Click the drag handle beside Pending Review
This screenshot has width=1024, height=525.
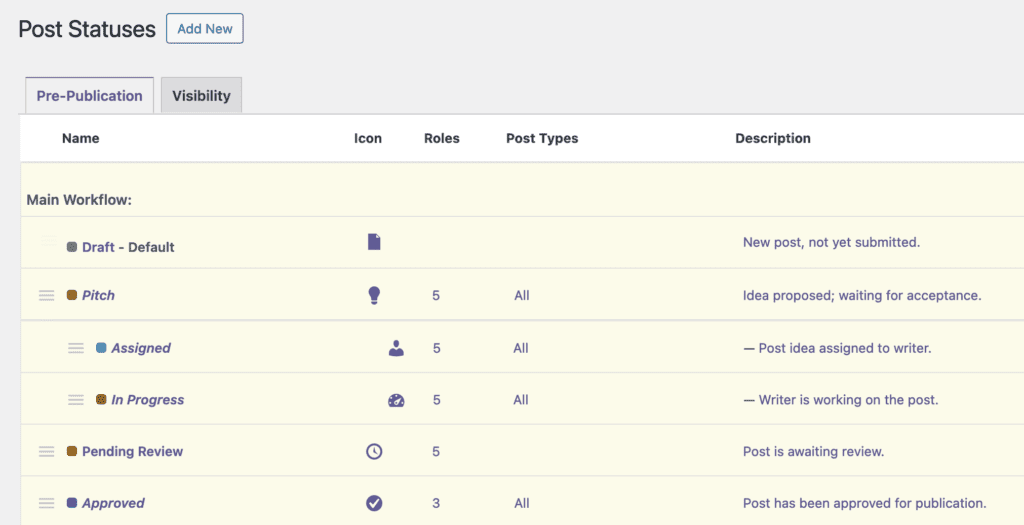(46, 451)
